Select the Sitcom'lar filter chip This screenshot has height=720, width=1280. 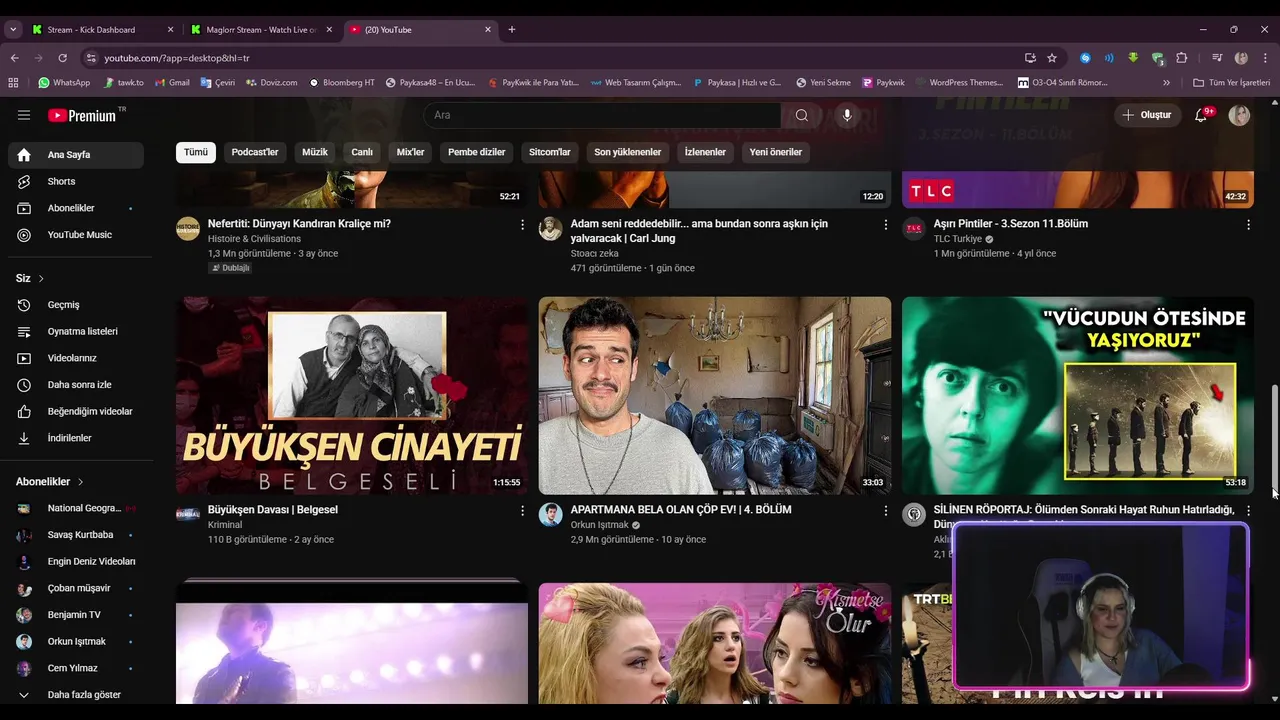click(550, 152)
